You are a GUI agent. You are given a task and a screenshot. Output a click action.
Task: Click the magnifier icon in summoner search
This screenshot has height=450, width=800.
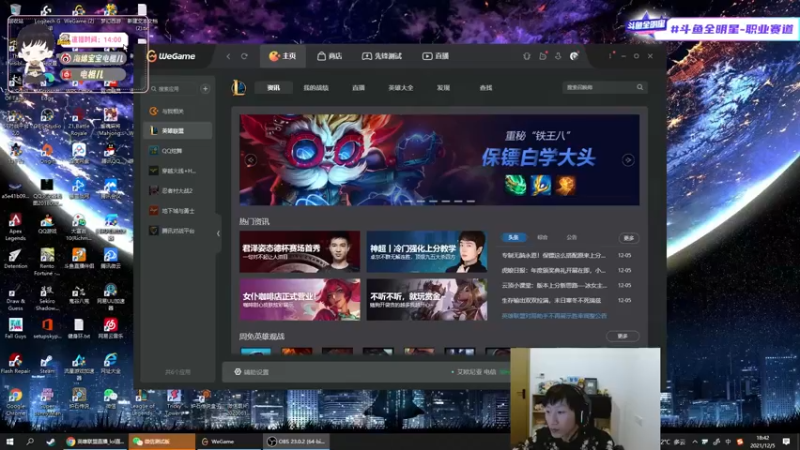640,87
